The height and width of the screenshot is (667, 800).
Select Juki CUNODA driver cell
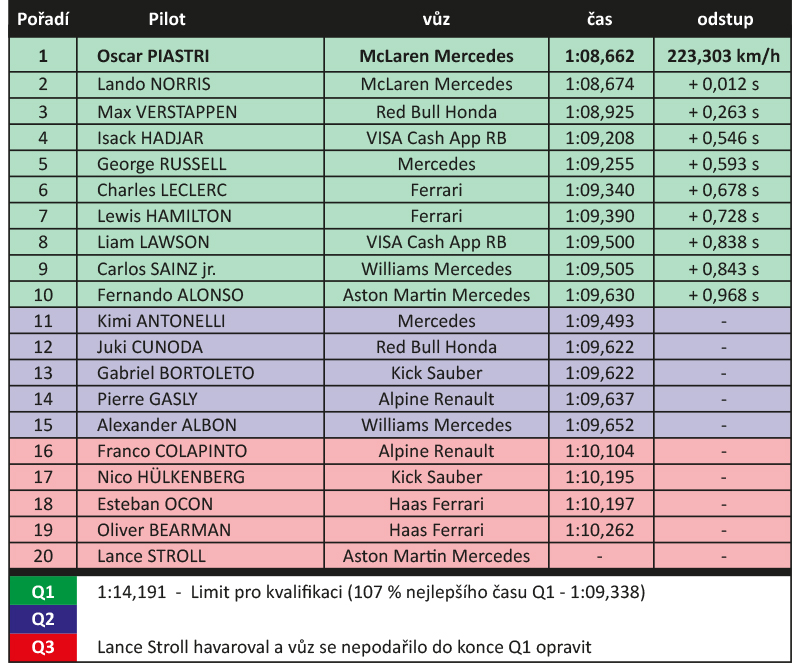click(x=201, y=347)
